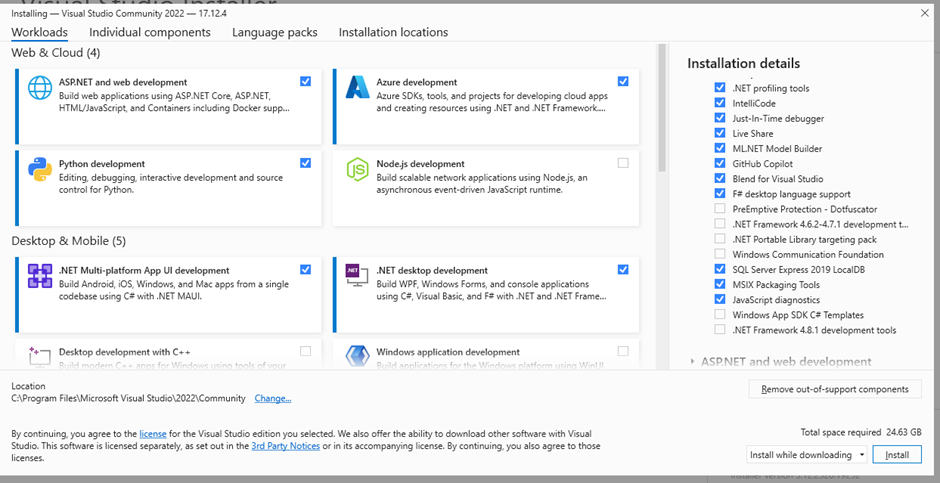940x483 pixels.
Task: Click the Install button
Action: coord(897,455)
